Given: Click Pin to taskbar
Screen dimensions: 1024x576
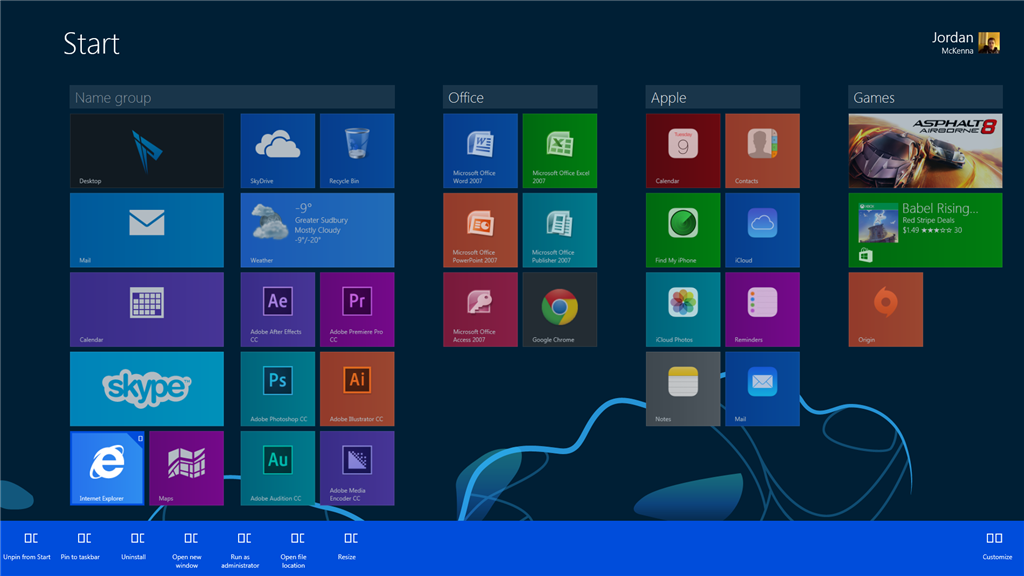Looking at the screenshot, I should click(x=80, y=547).
